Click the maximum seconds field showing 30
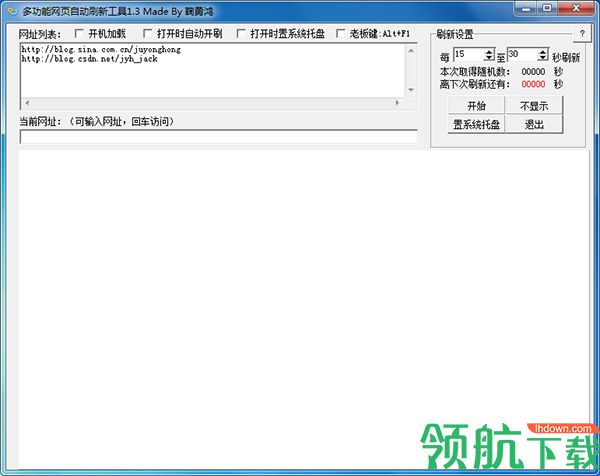600x476 pixels. pos(523,55)
